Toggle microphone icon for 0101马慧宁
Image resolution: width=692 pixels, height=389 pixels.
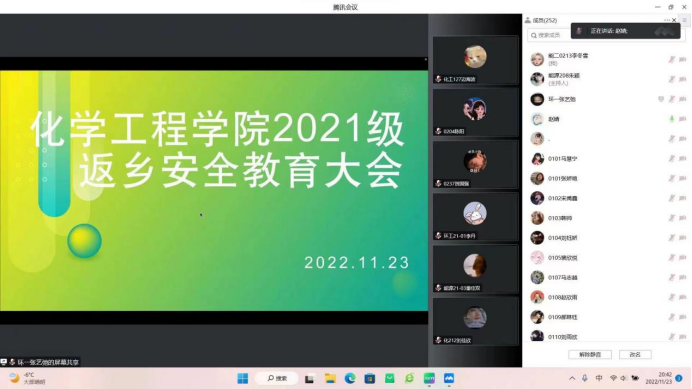pyautogui.click(x=671, y=159)
